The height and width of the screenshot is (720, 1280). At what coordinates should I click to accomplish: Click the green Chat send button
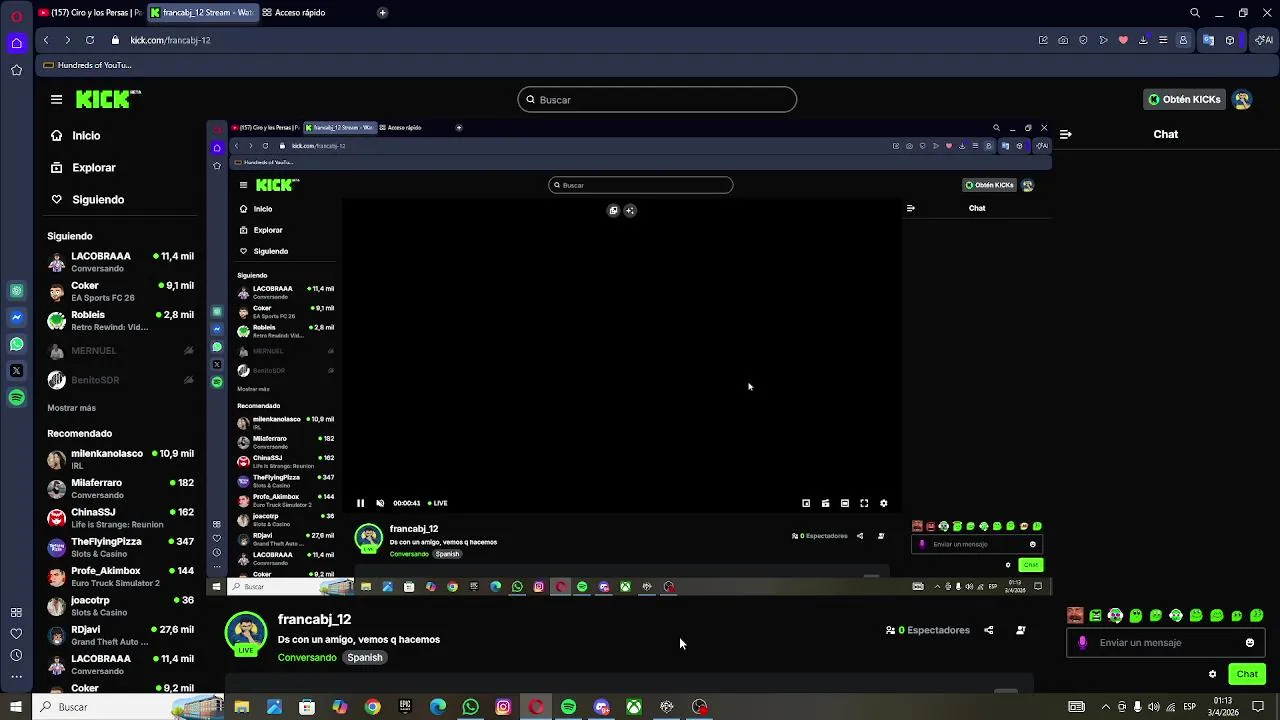(x=1247, y=674)
